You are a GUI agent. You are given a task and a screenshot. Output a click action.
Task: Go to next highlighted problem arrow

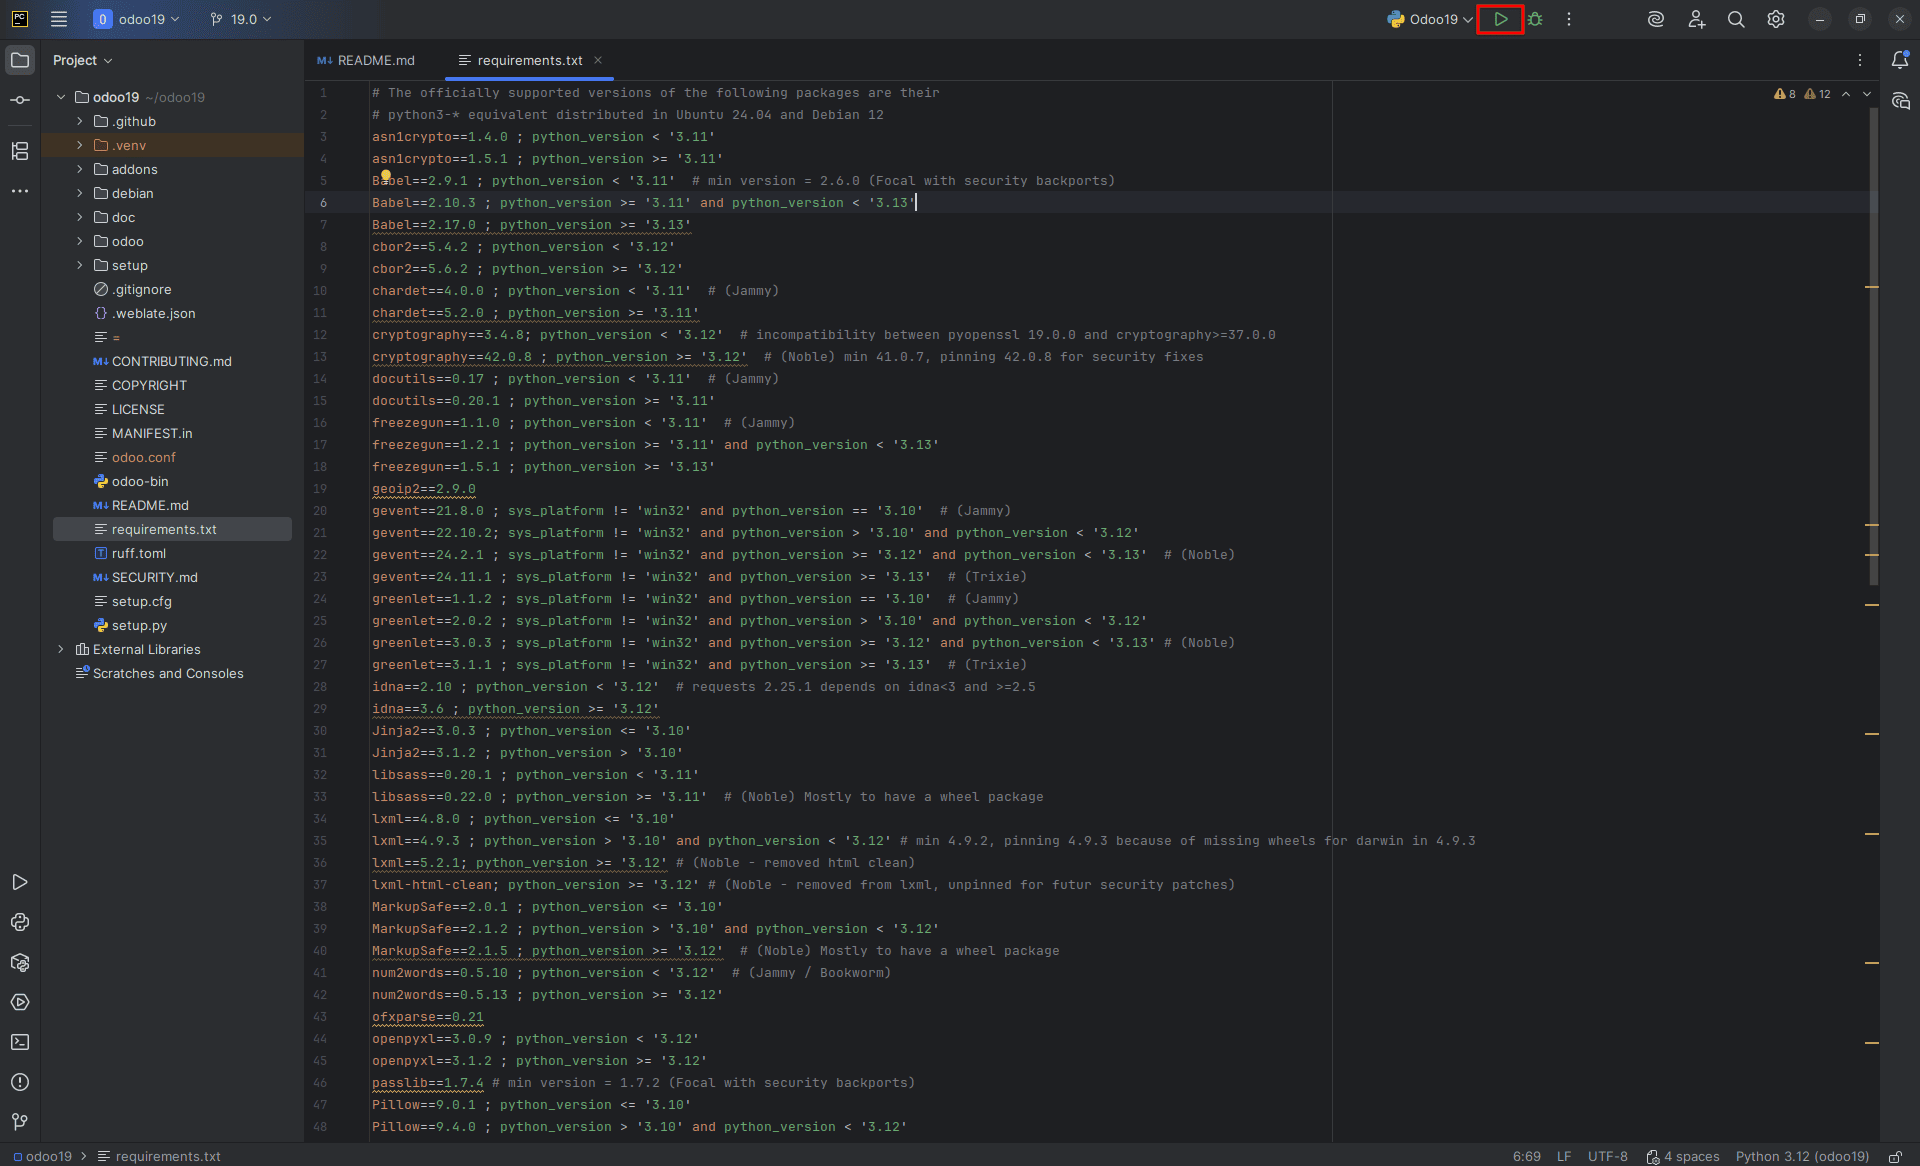pyautogui.click(x=1867, y=94)
